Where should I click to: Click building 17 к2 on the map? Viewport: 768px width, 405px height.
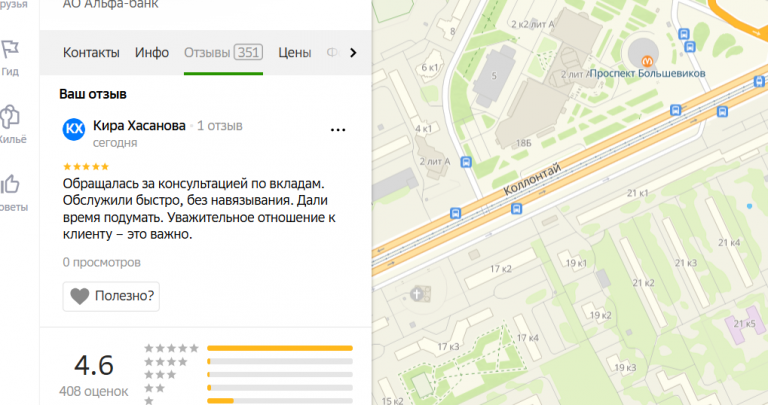pos(501,269)
